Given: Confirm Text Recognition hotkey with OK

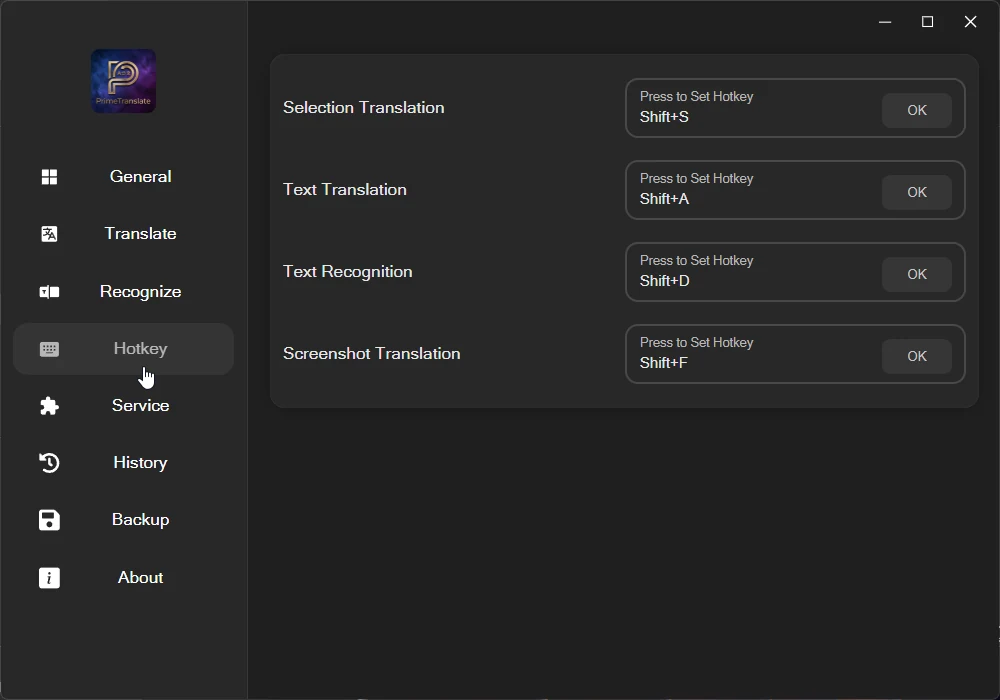Looking at the screenshot, I should (x=916, y=274).
